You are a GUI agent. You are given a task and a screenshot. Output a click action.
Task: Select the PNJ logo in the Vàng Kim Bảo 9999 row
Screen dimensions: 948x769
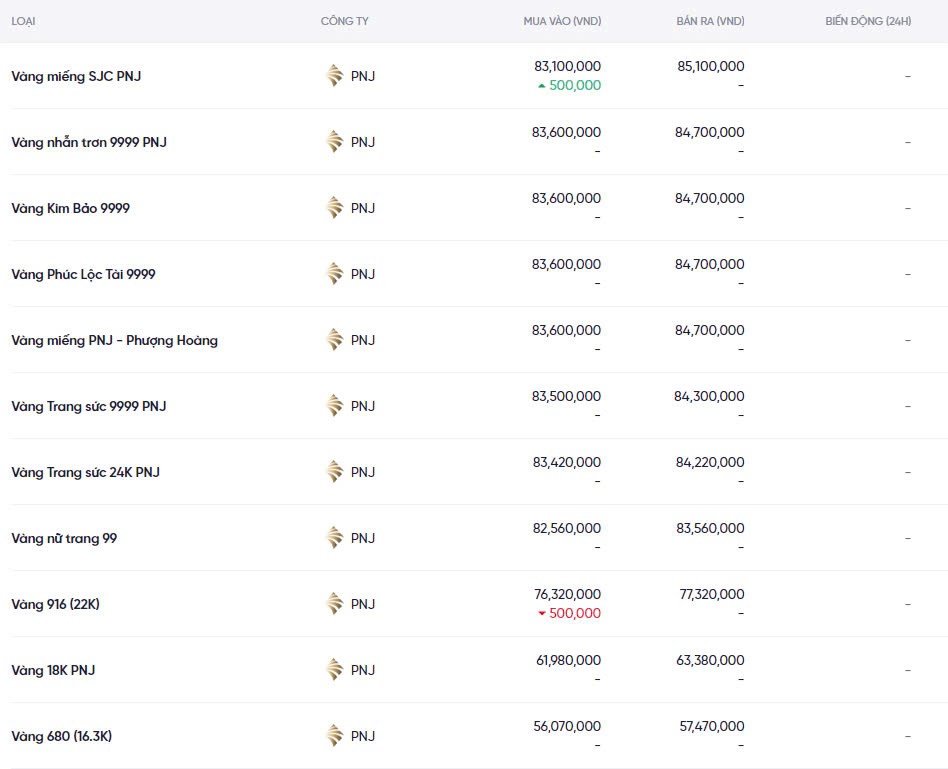click(335, 208)
